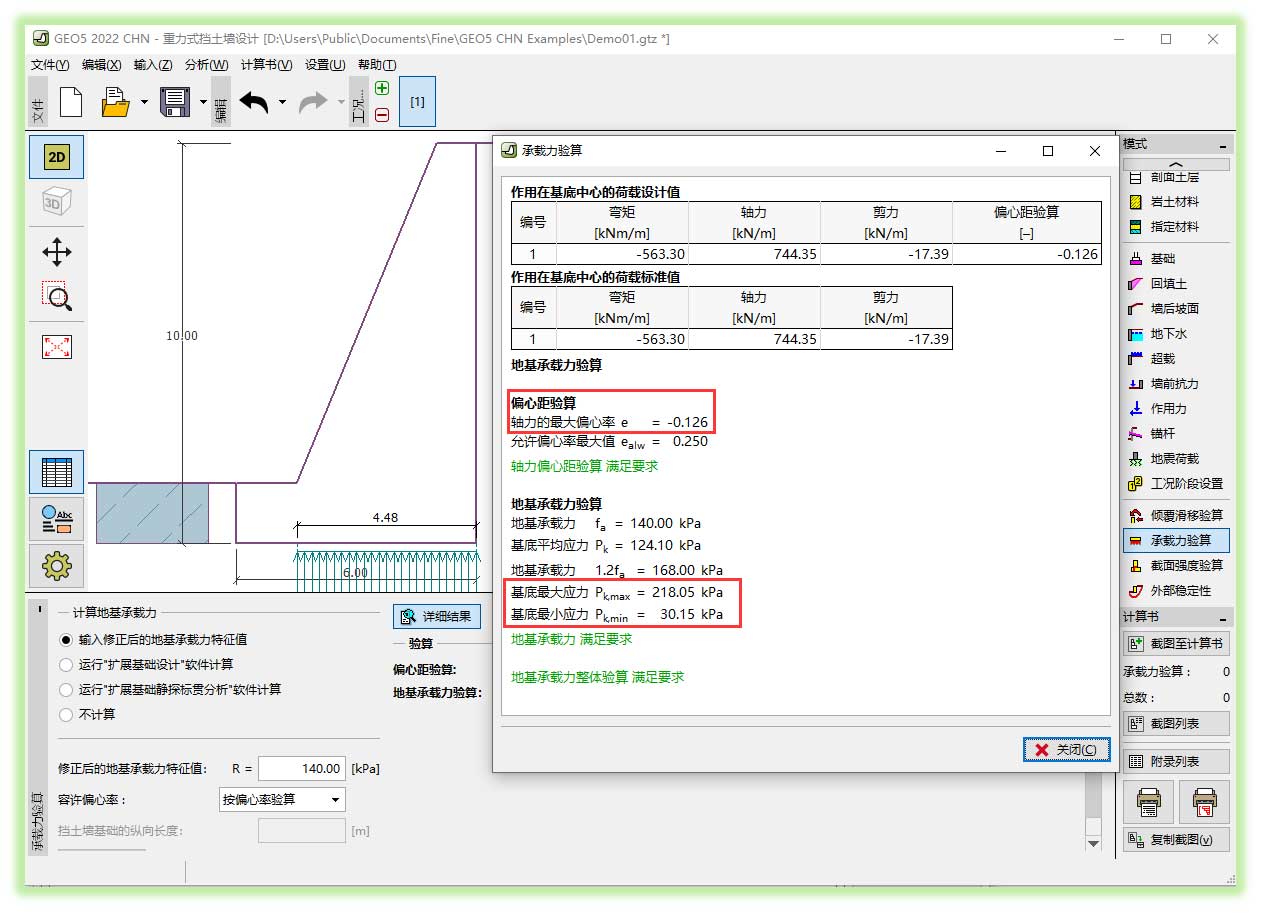This screenshot has width=1263, height=914.
Task: Open the 输入(Z) menu
Action: (x=153, y=65)
